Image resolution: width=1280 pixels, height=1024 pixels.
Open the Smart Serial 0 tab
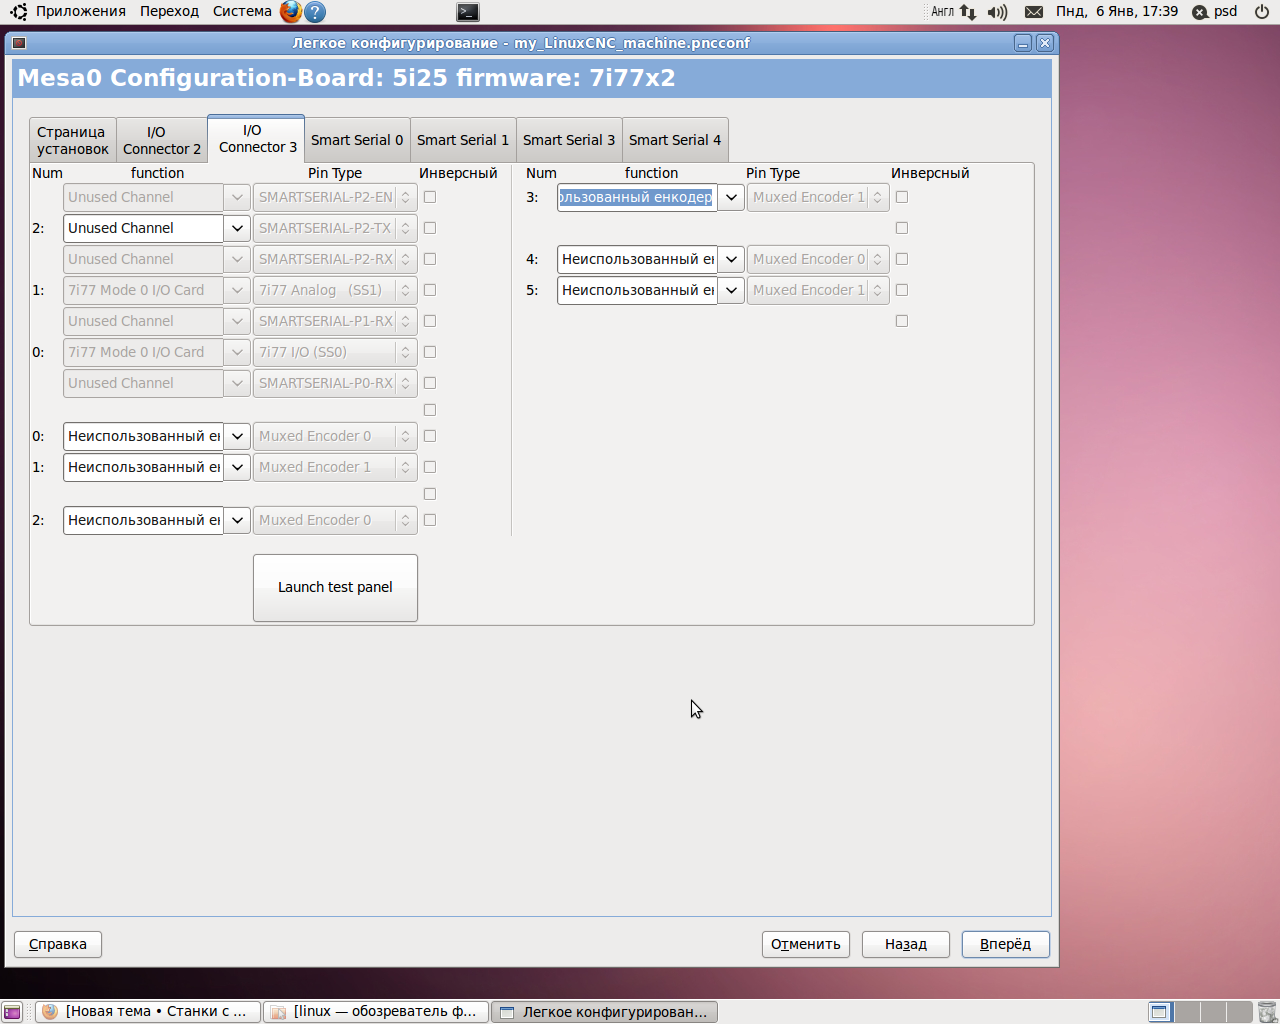click(x=357, y=140)
